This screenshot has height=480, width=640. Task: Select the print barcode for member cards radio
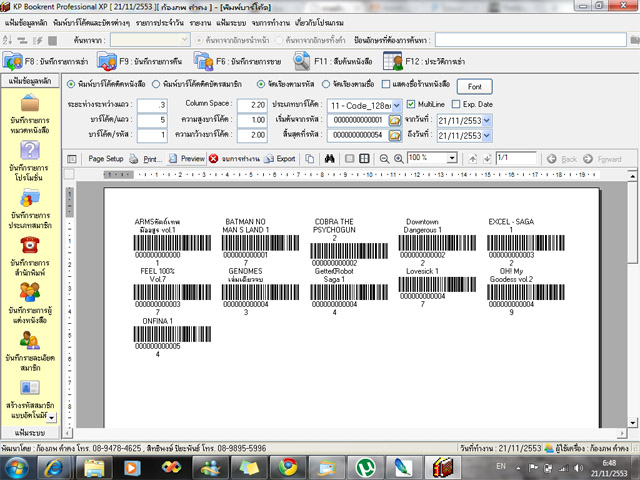[x=156, y=84]
